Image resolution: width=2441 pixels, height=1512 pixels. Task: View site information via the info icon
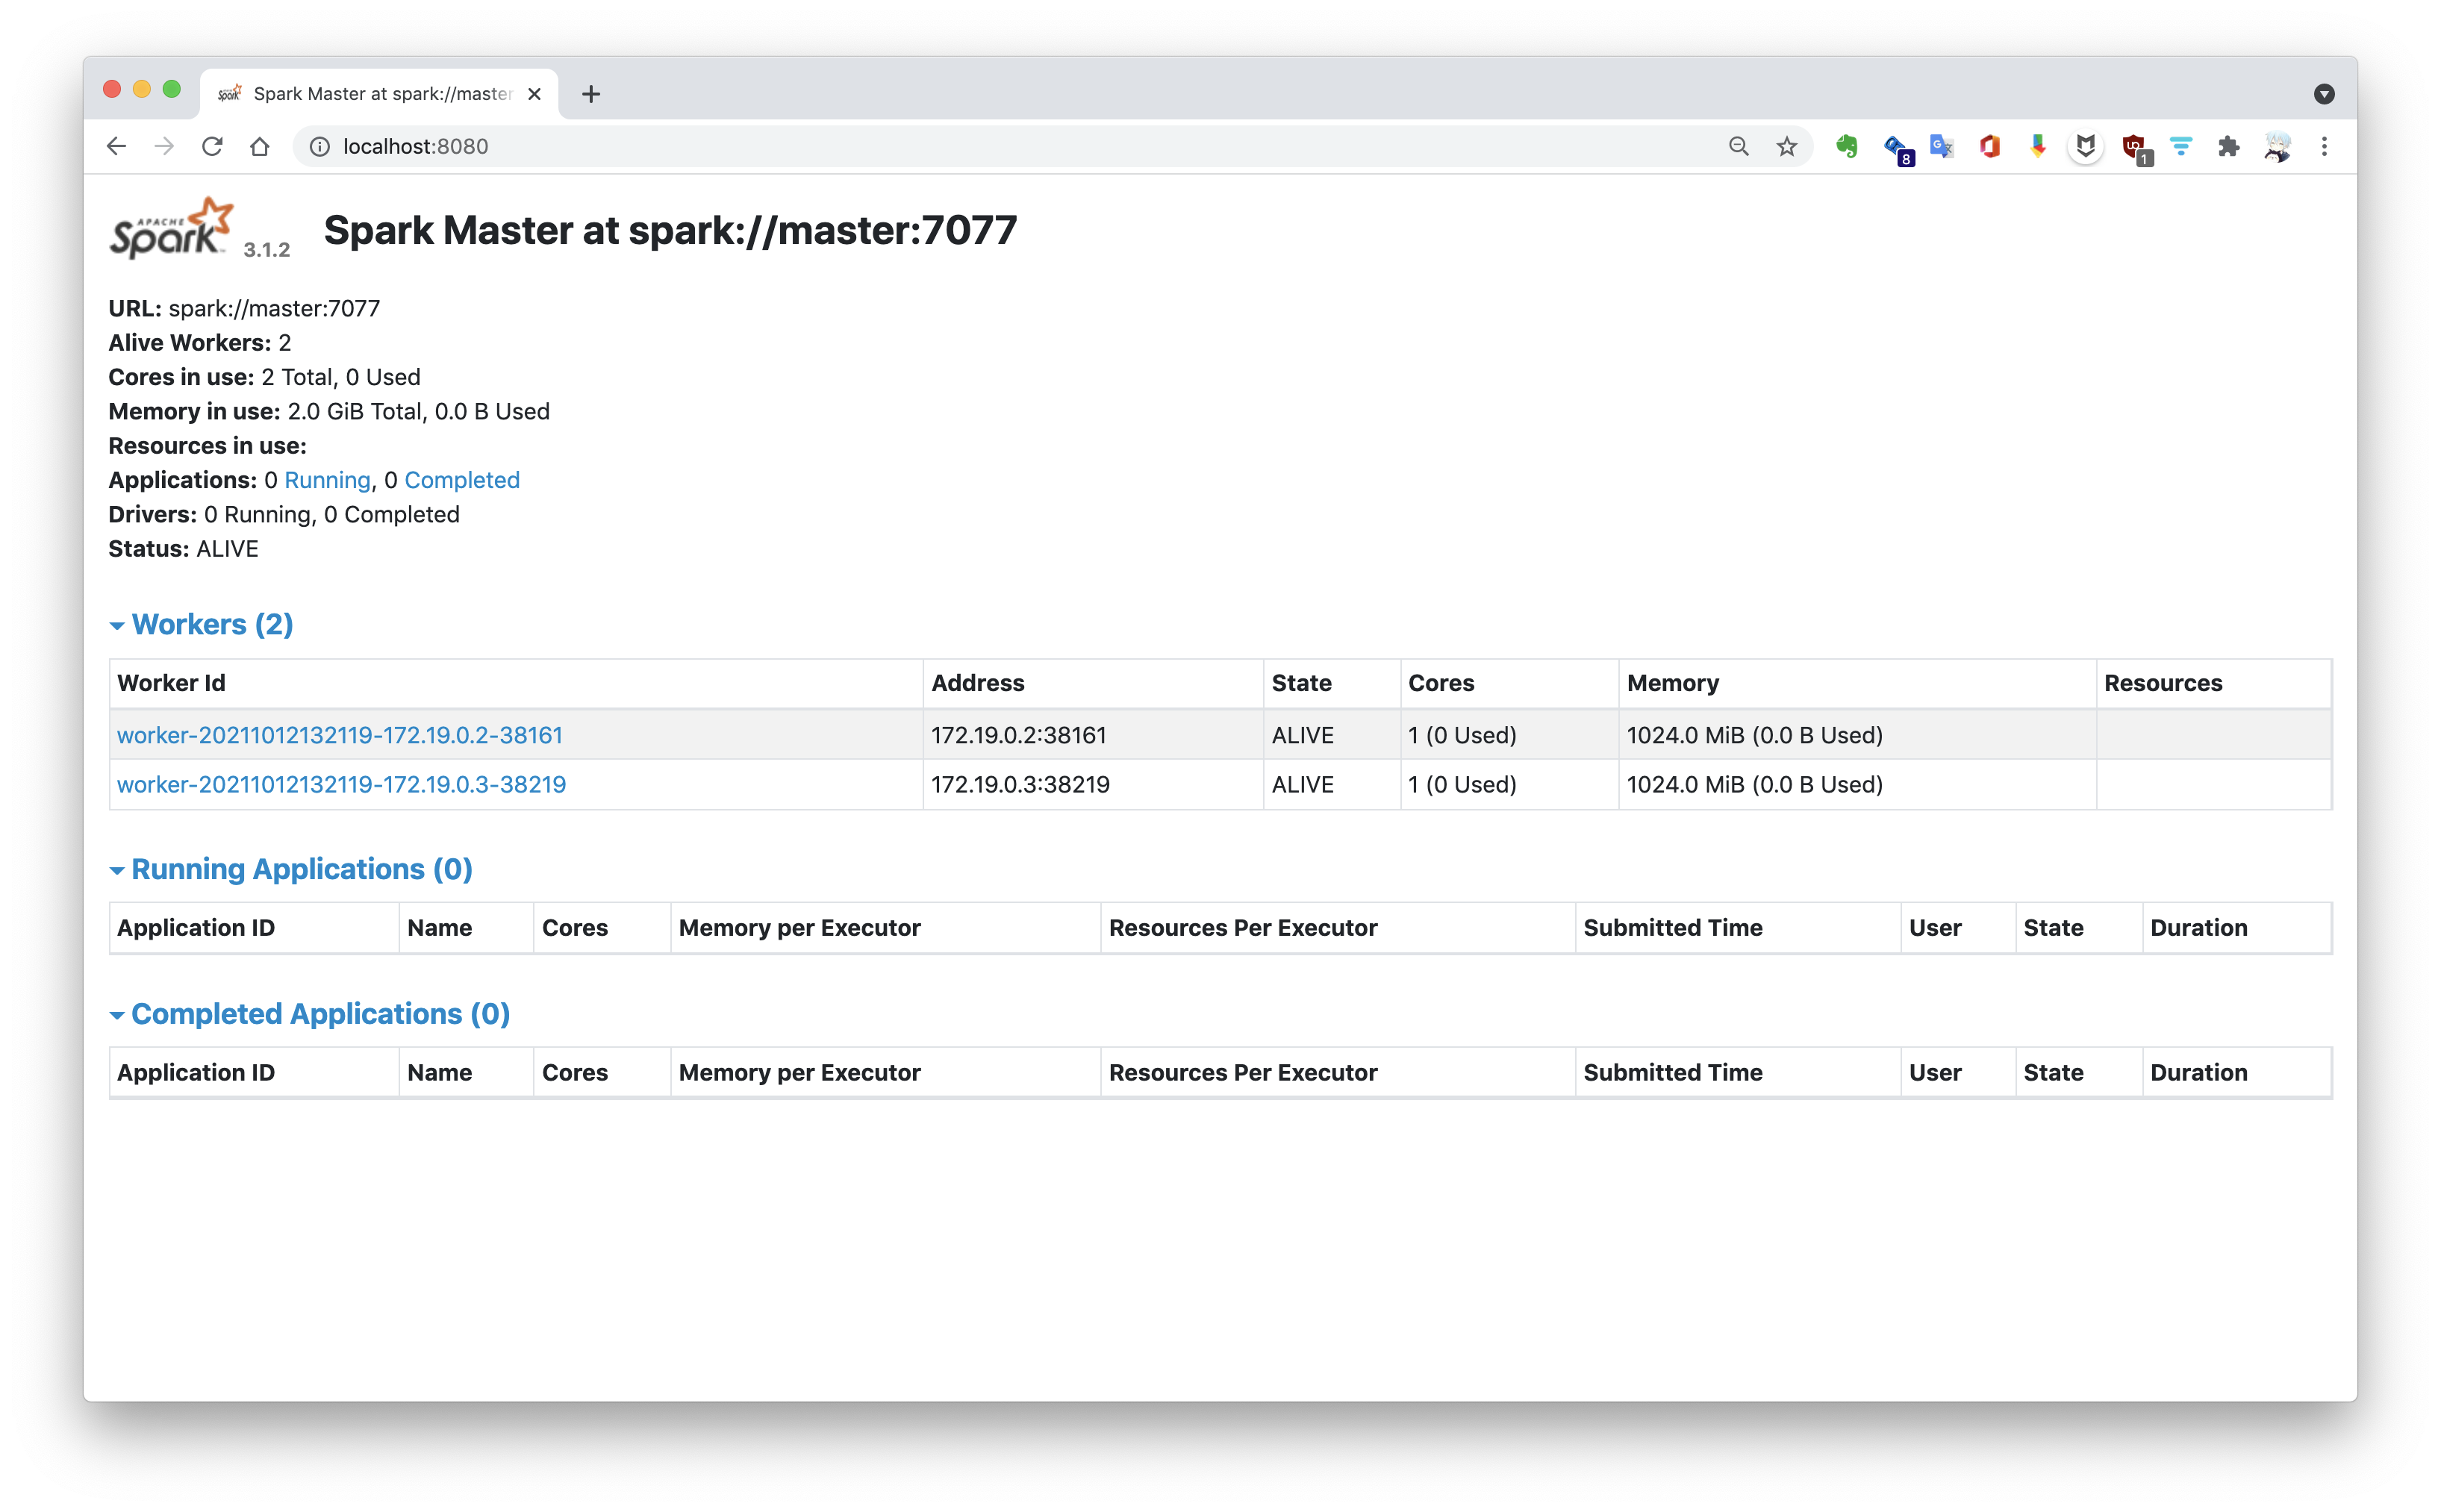tap(319, 146)
